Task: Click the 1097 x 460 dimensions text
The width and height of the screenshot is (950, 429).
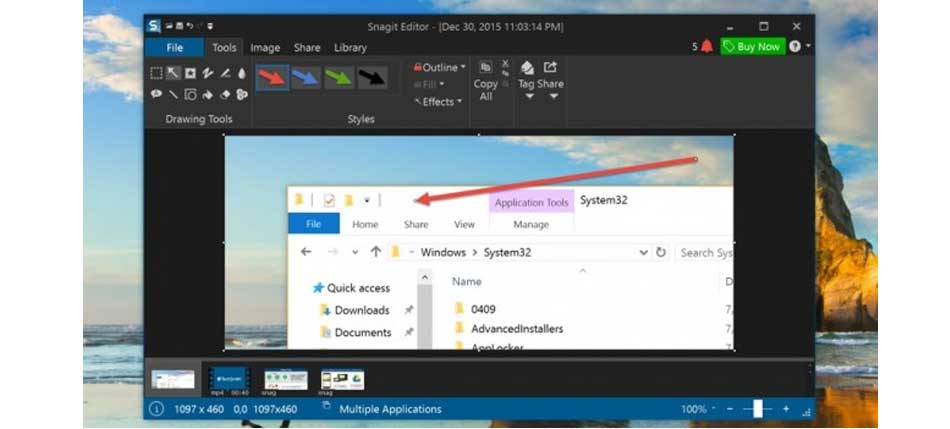Action: [x=199, y=409]
